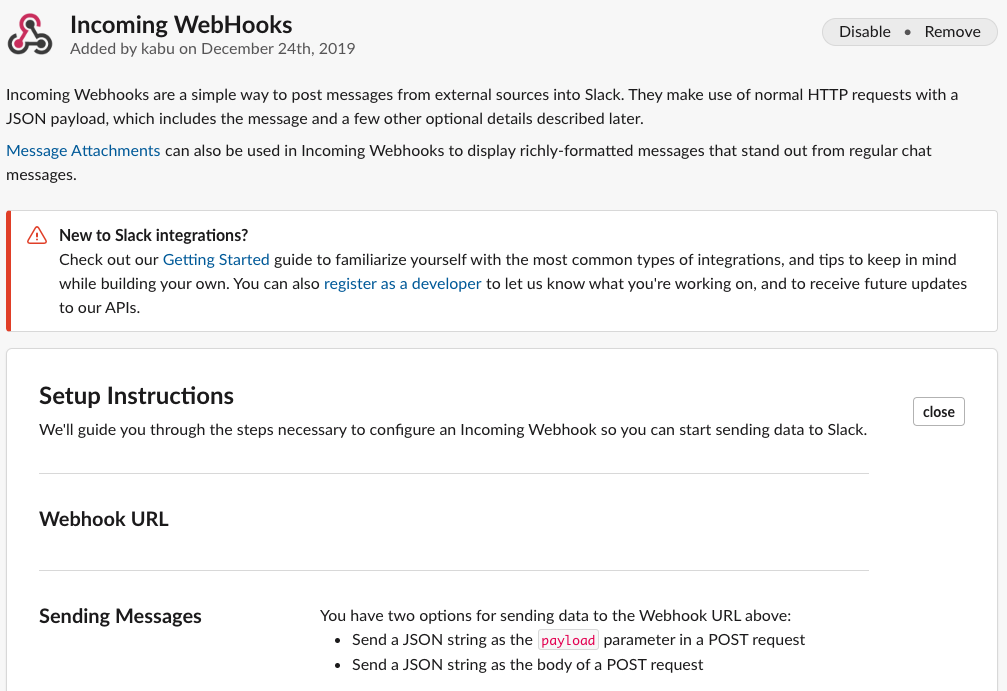Click the 'We'll guide you through' description text
Viewport: 1007px width, 691px height.
(x=452, y=431)
